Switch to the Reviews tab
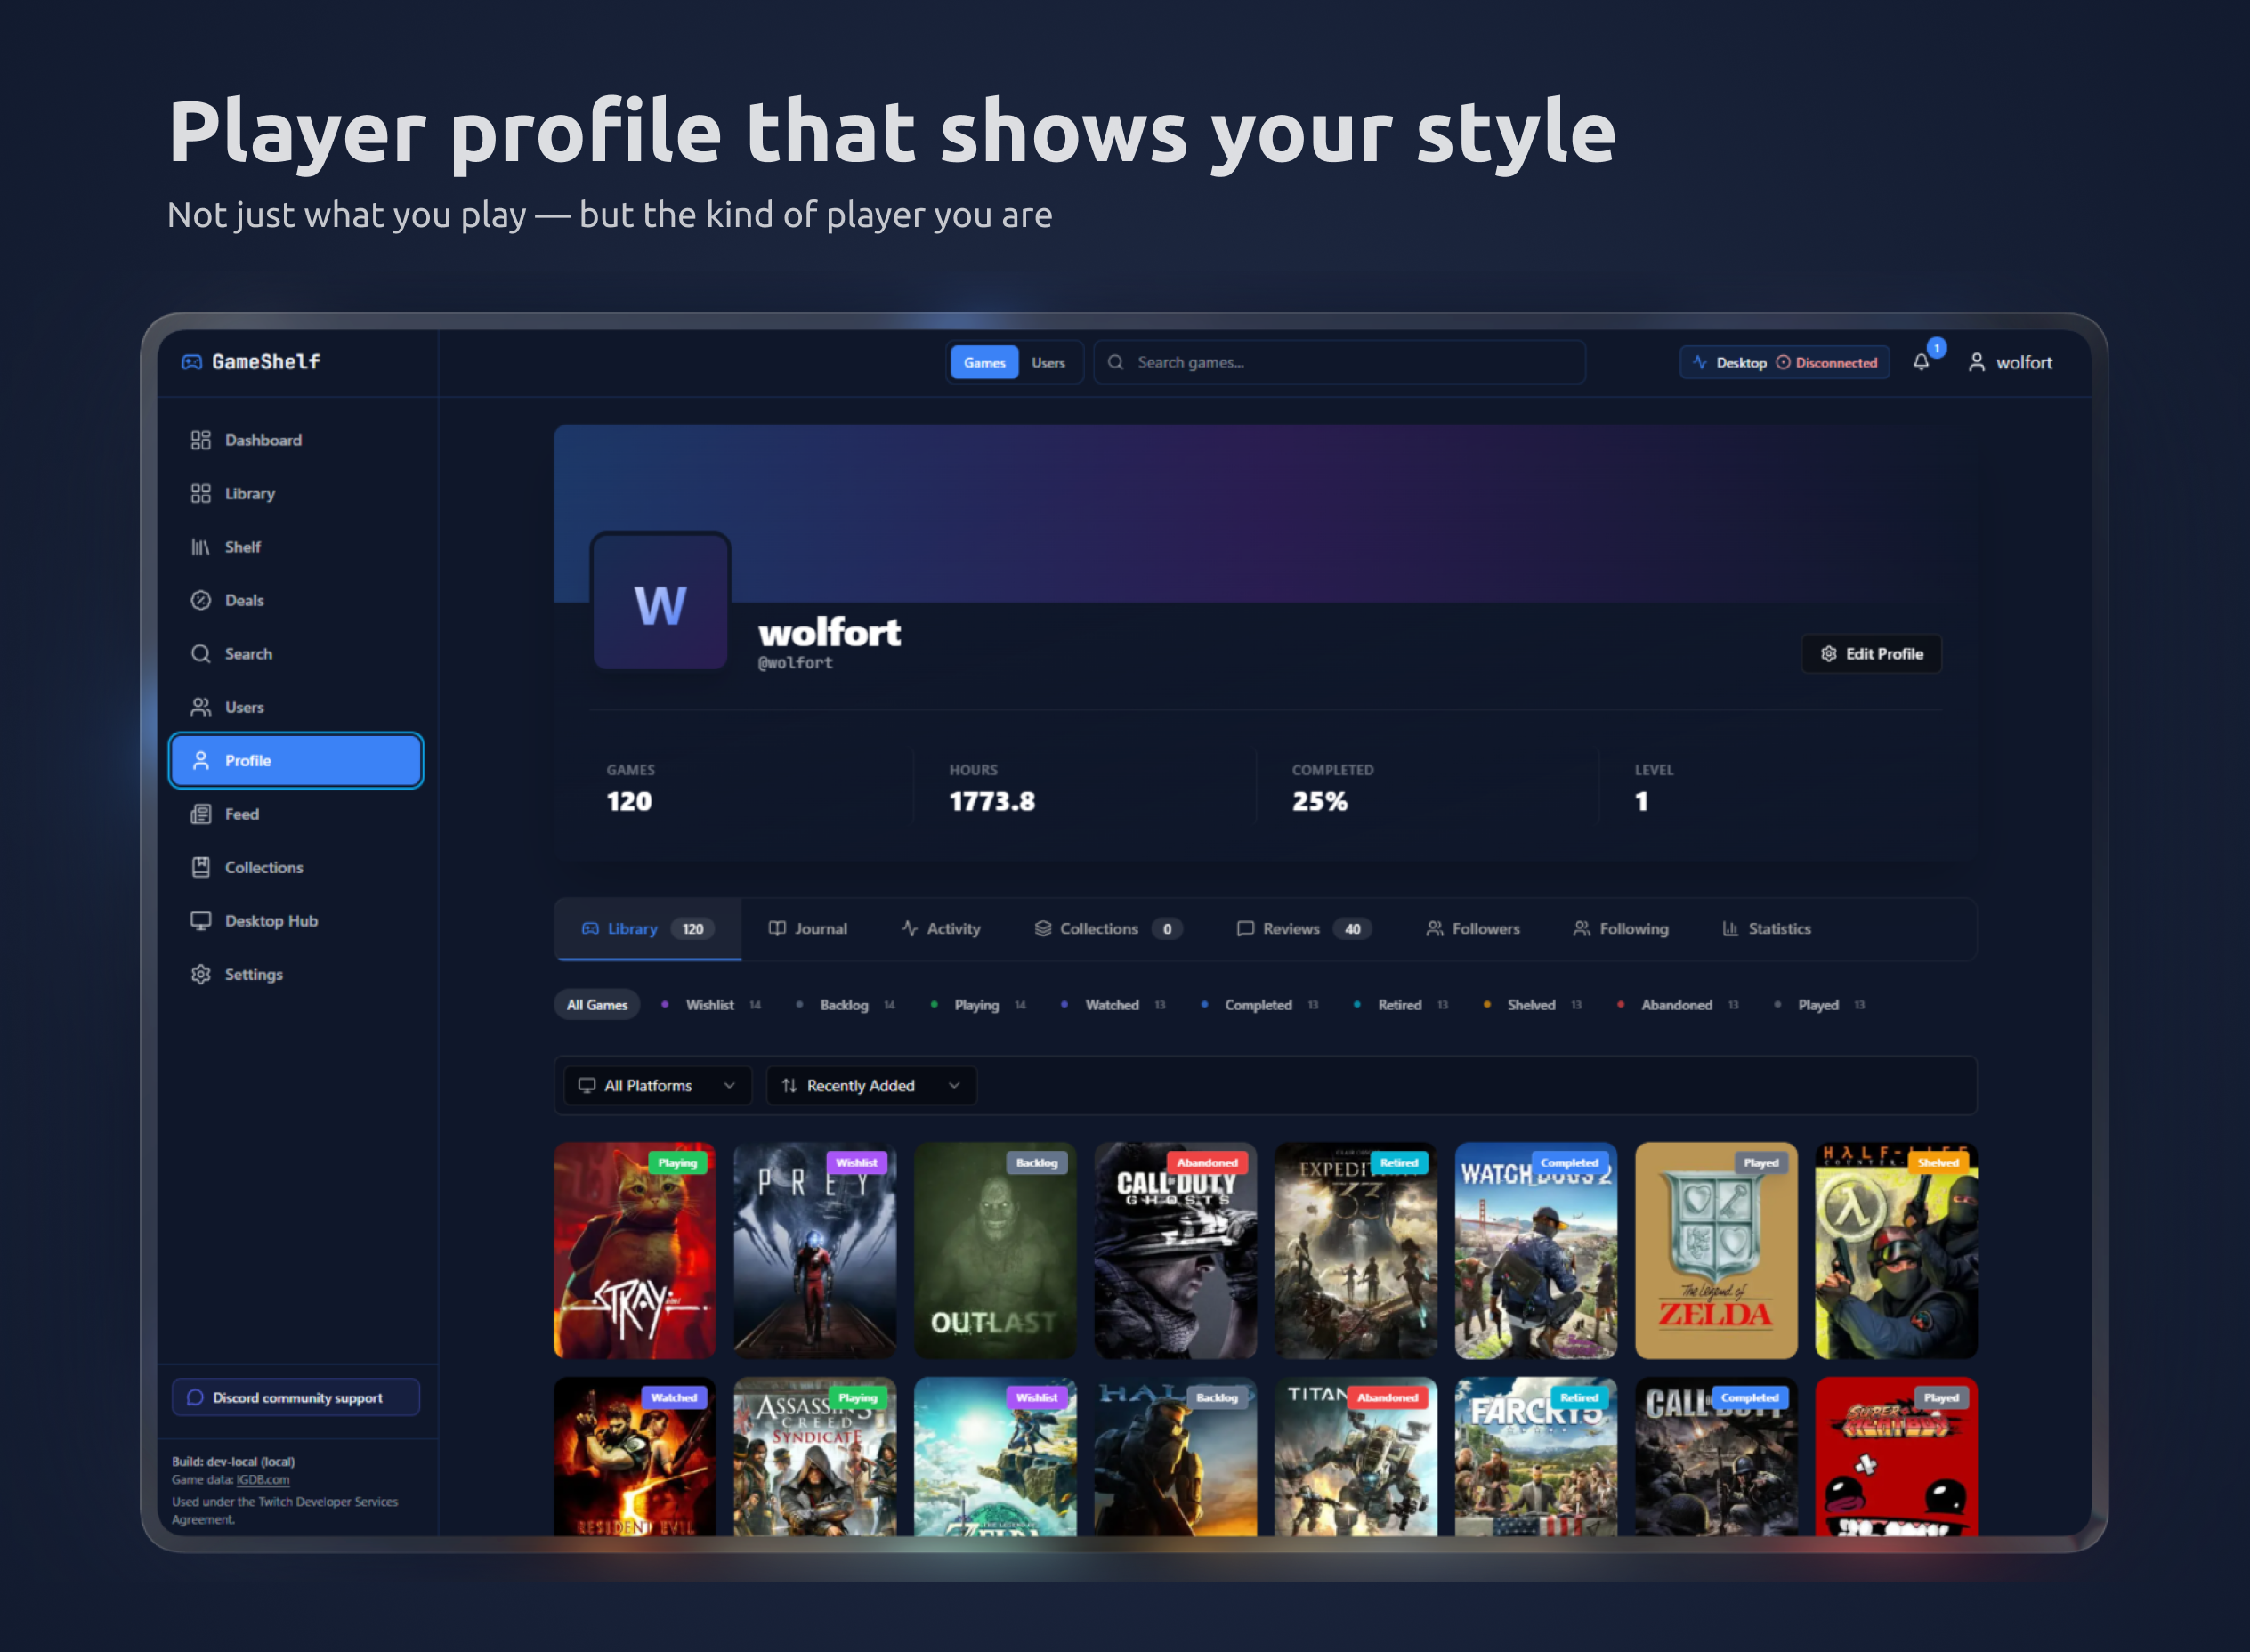 (1291, 929)
